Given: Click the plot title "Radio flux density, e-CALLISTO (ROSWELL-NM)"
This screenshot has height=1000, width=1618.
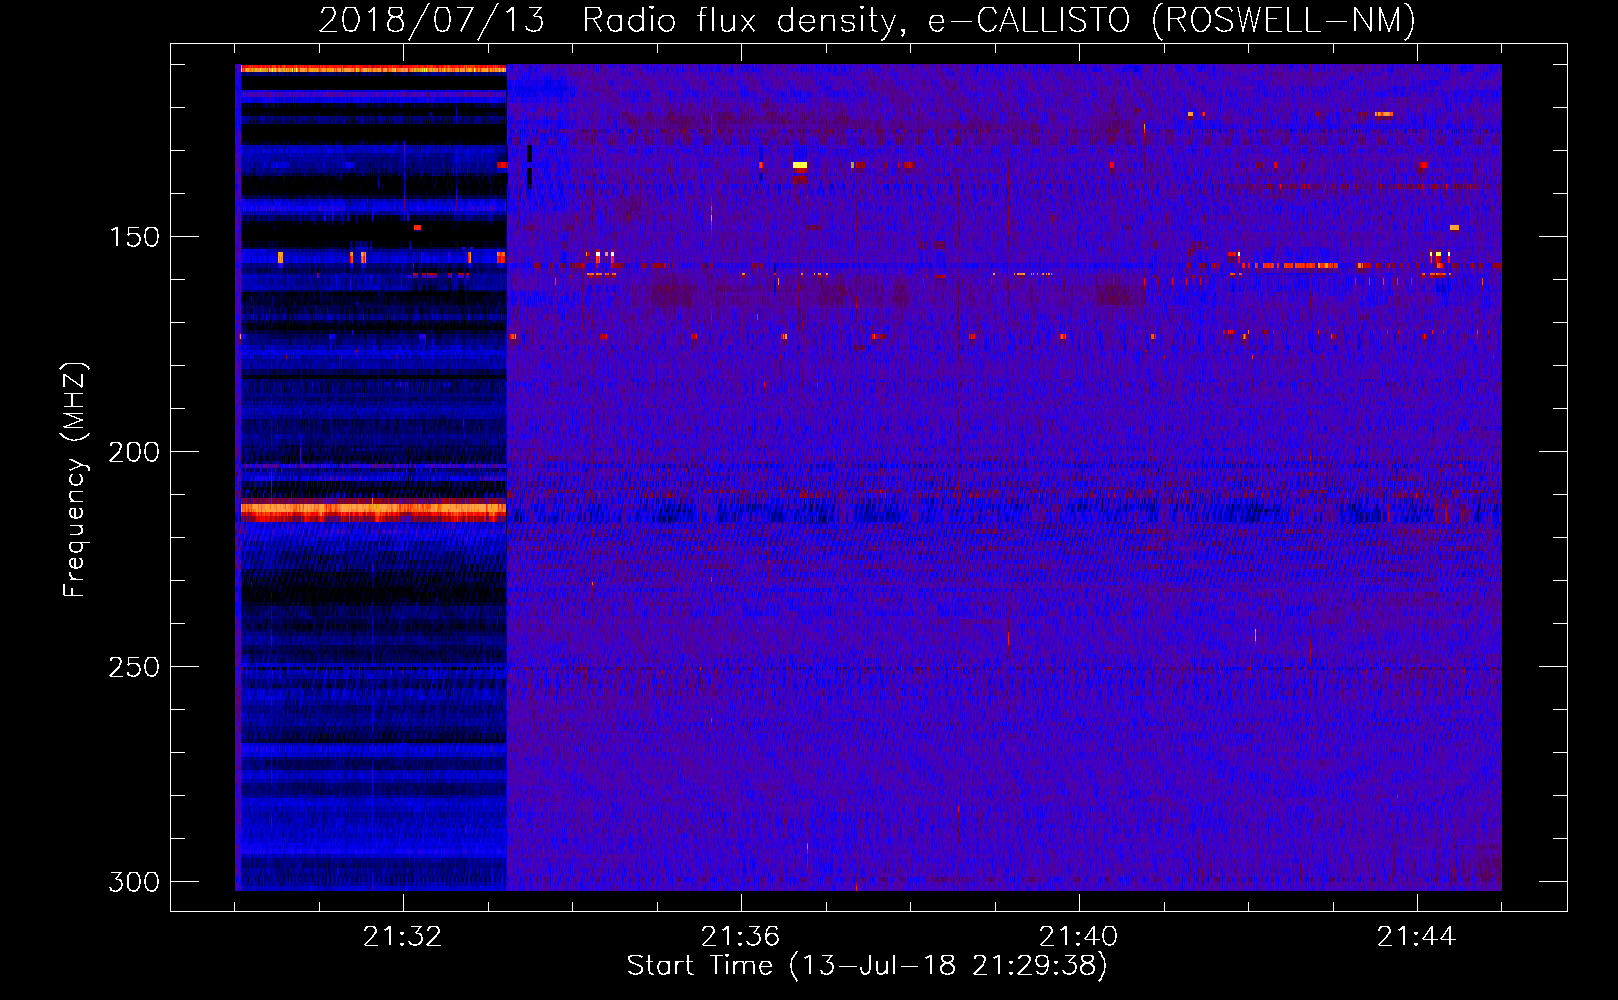Looking at the screenshot, I should (x=999, y=20).
